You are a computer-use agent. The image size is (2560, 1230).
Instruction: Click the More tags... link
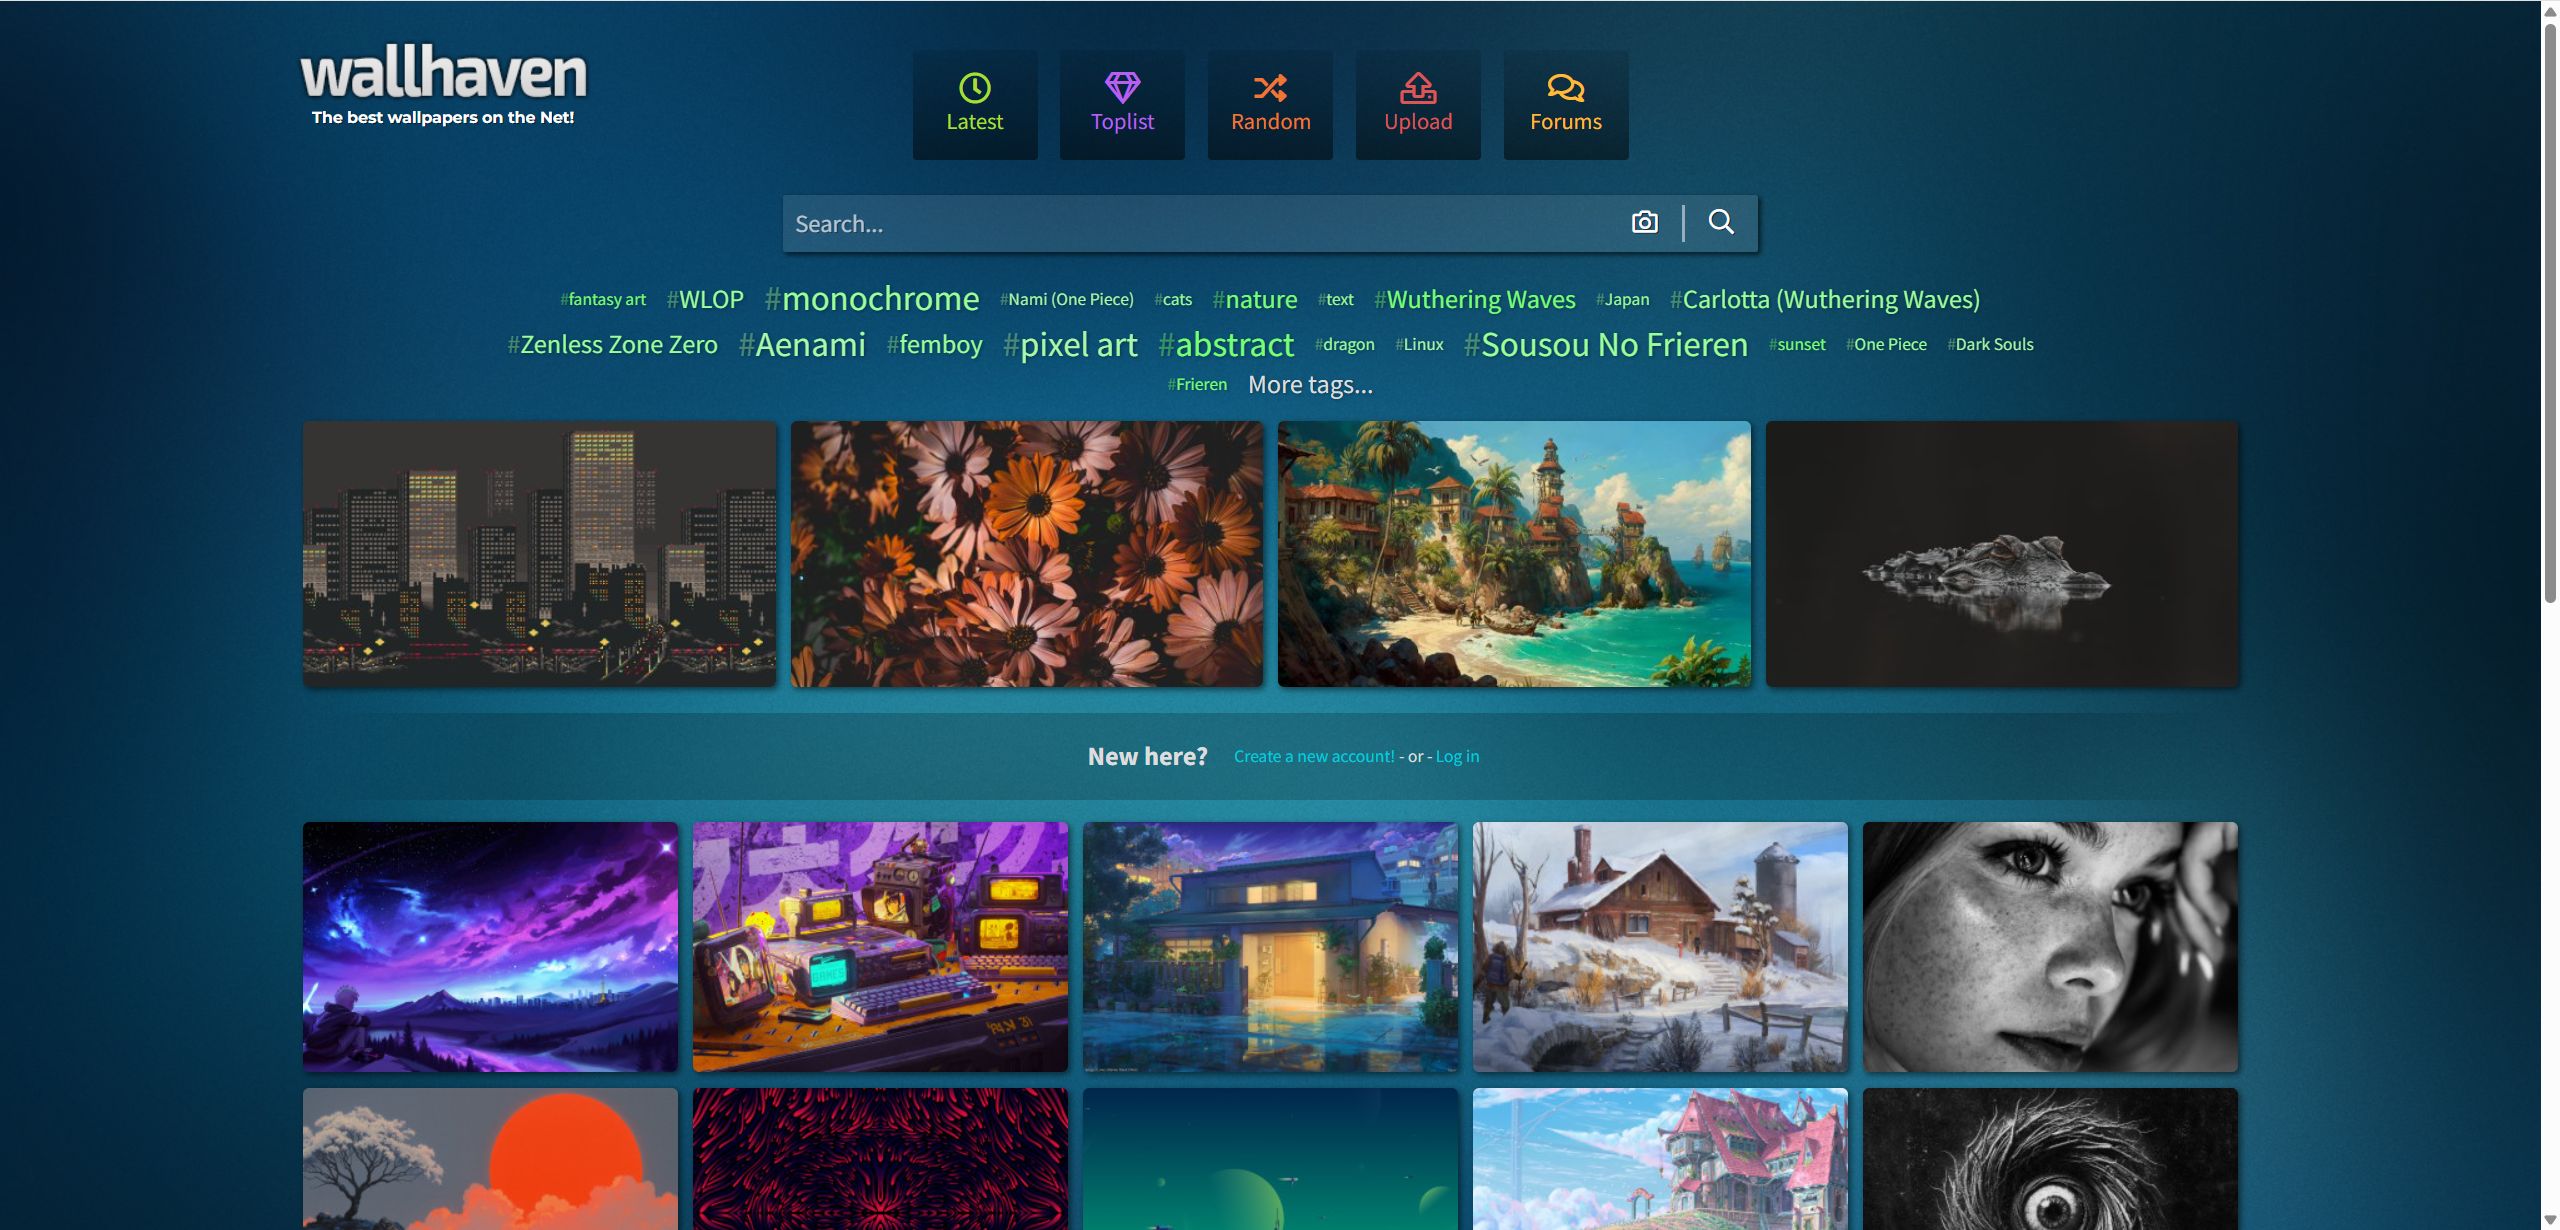1310,384
